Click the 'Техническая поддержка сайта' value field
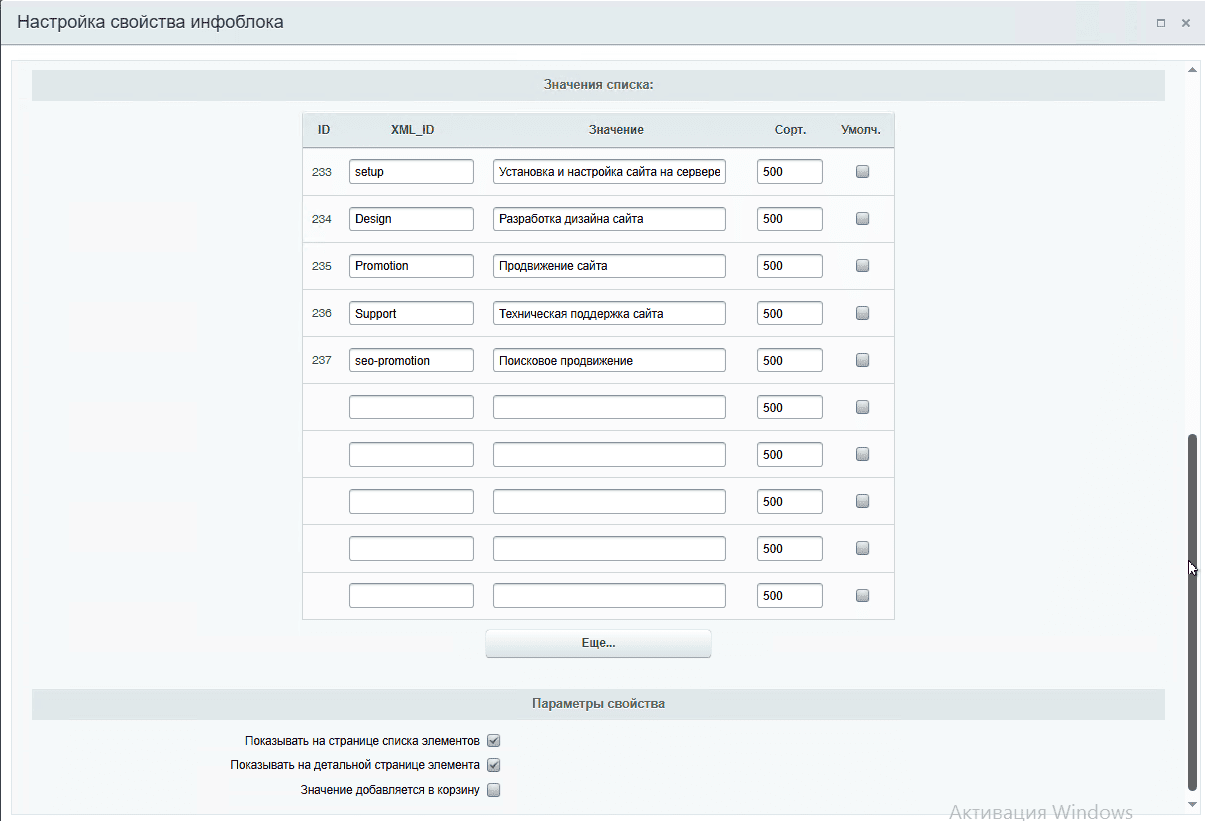 609,313
